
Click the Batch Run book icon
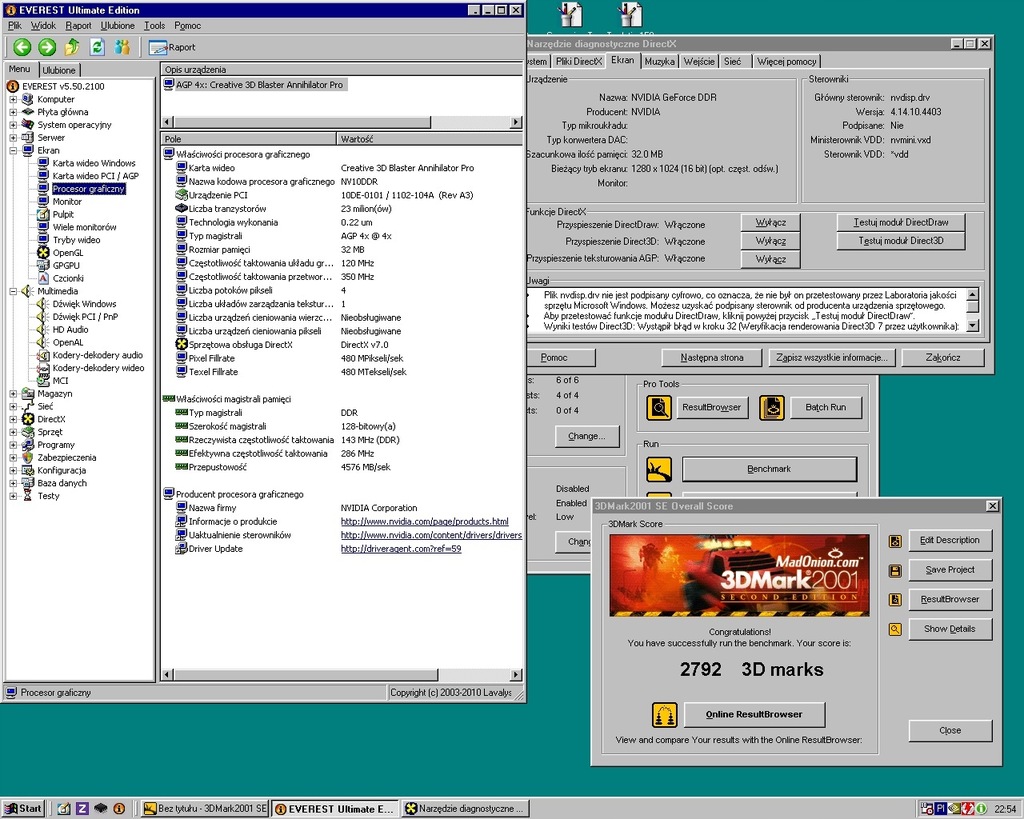coord(771,407)
